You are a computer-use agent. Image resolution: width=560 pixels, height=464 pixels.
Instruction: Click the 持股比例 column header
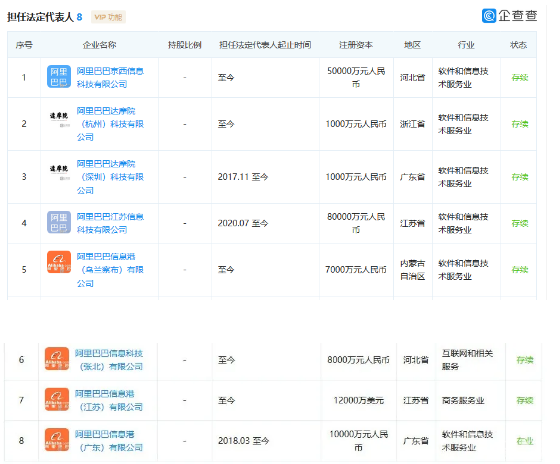[x=185, y=45]
